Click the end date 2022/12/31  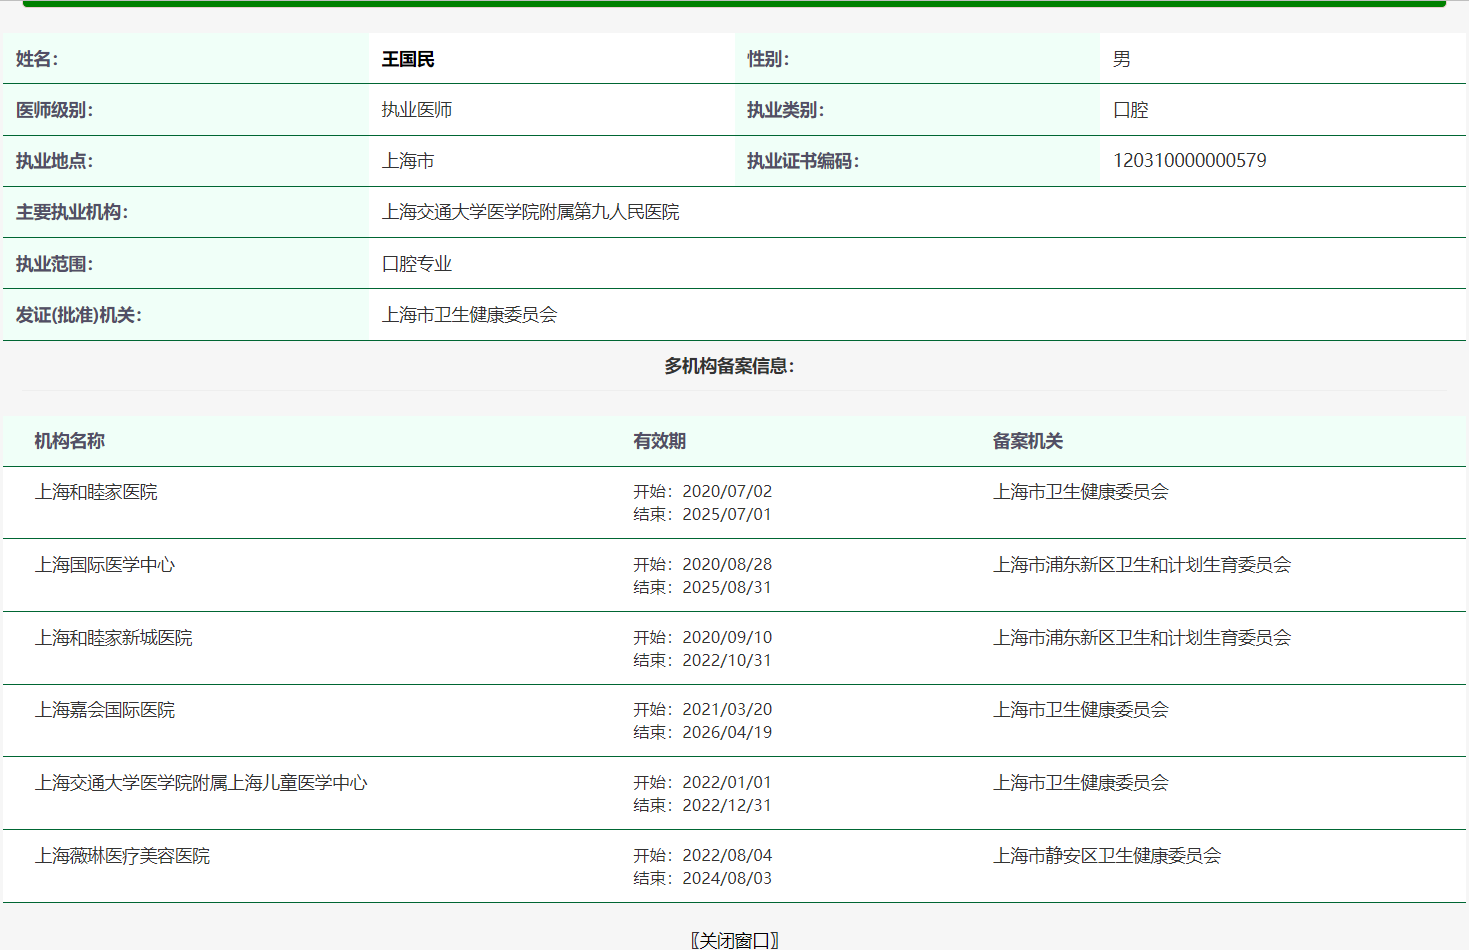click(x=727, y=805)
